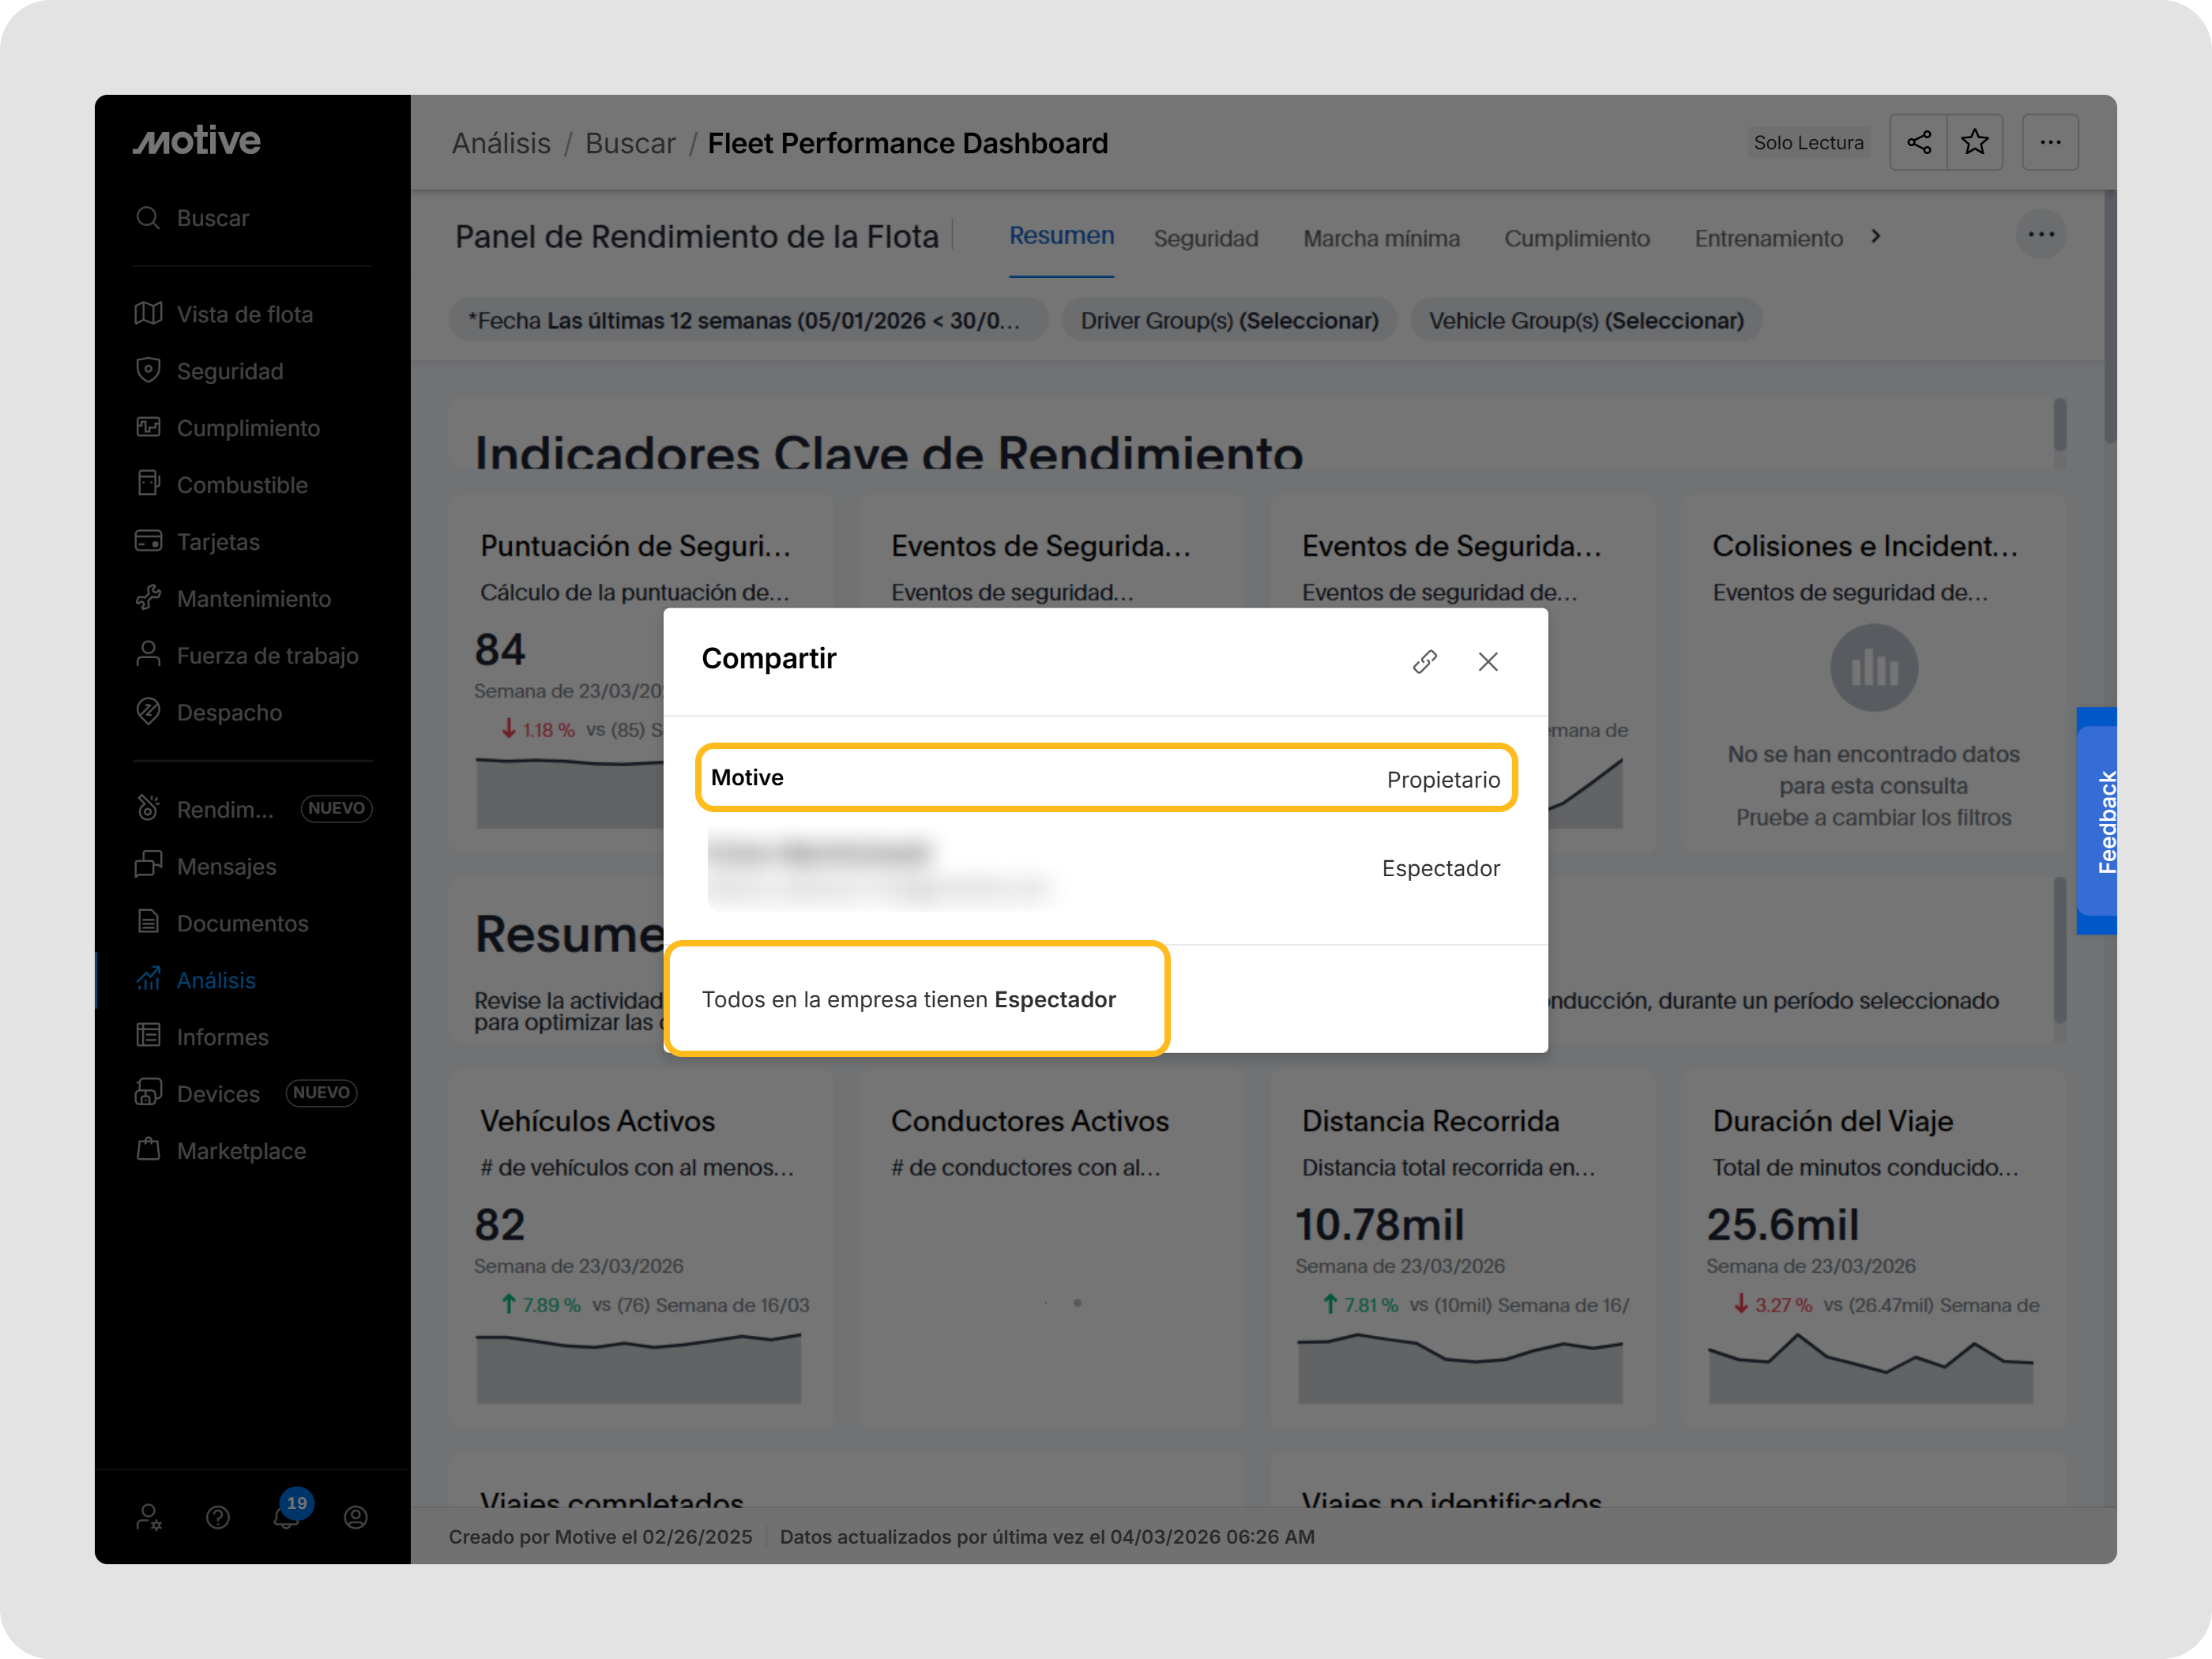Image resolution: width=2212 pixels, height=1659 pixels.
Task: Switch to the Marcha mínima tab
Action: (x=1380, y=238)
